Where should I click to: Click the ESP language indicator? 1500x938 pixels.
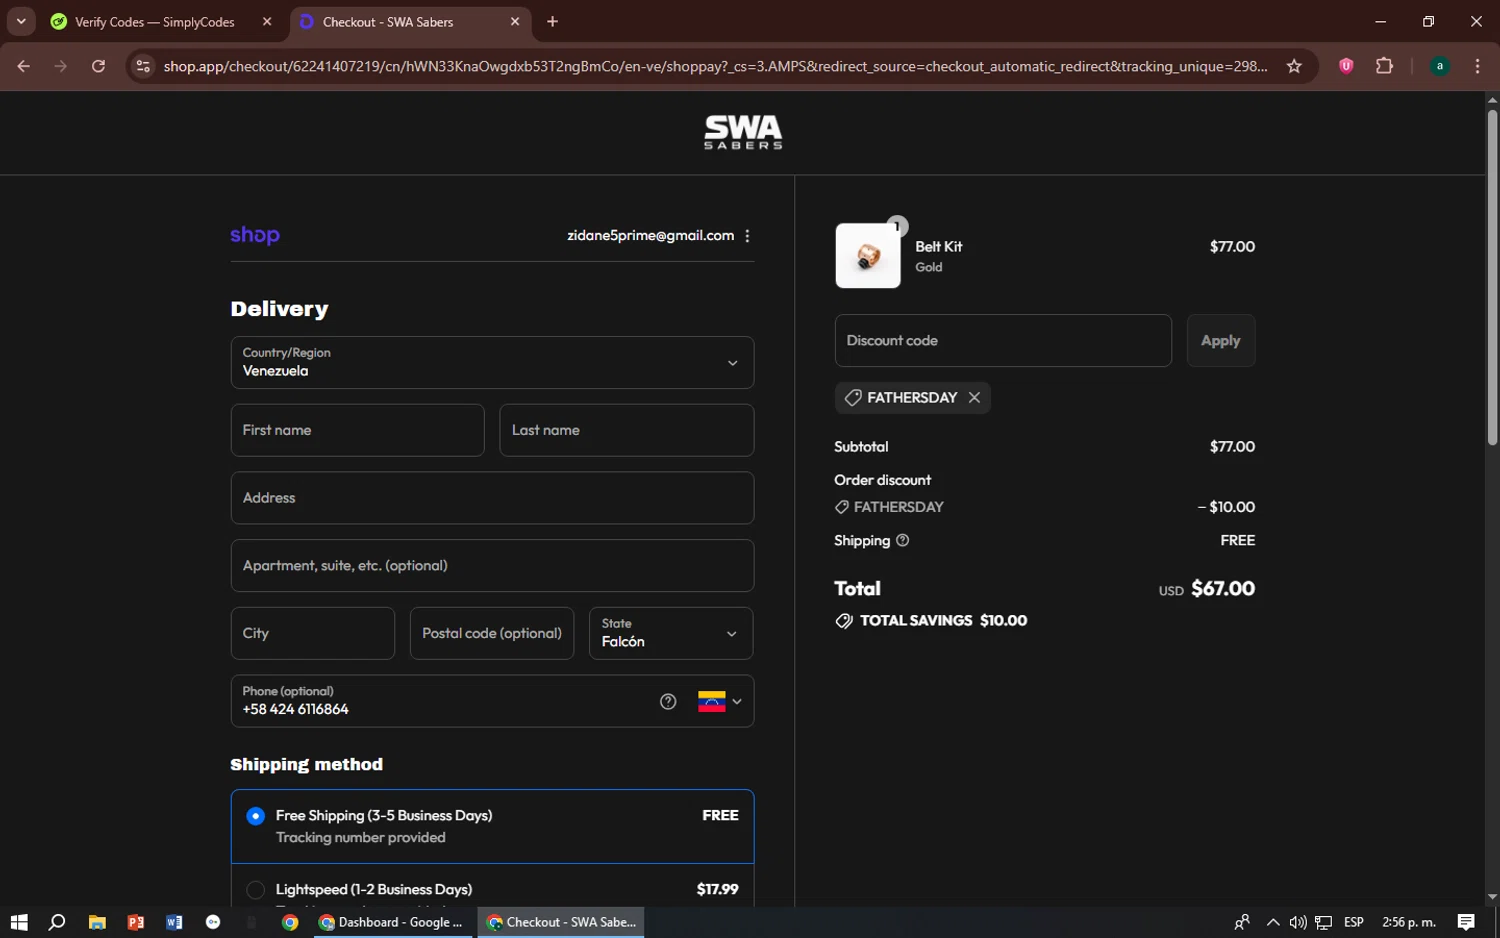coord(1354,922)
